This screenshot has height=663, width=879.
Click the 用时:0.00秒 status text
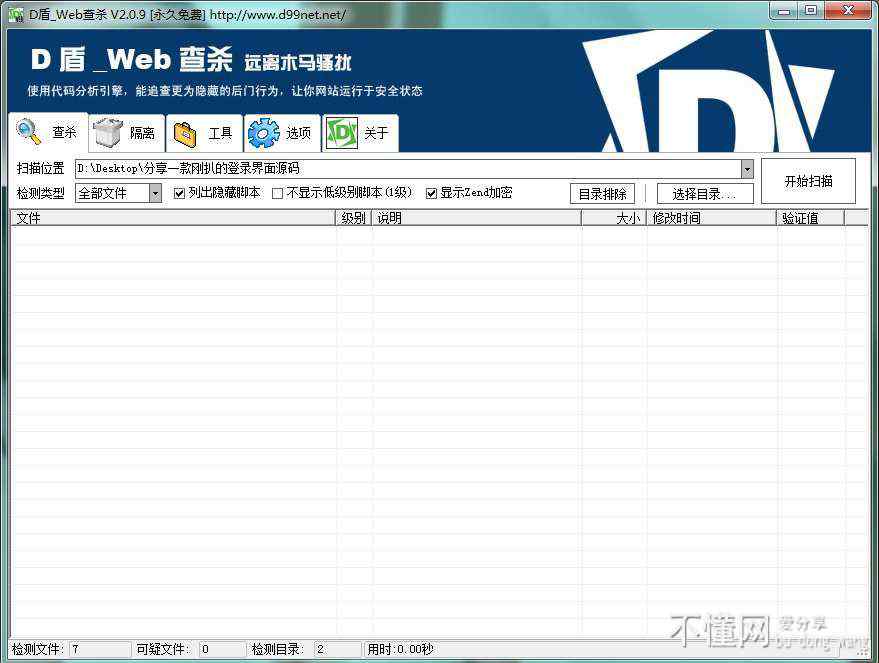coord(400,649)
